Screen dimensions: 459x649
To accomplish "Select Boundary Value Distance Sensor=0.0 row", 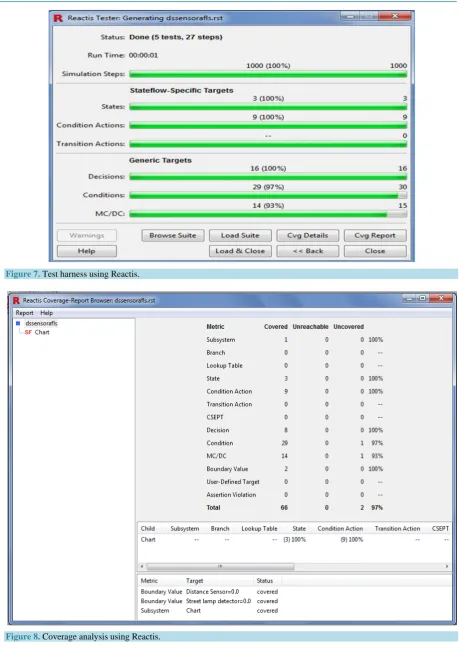I will (x=209, y=592).
